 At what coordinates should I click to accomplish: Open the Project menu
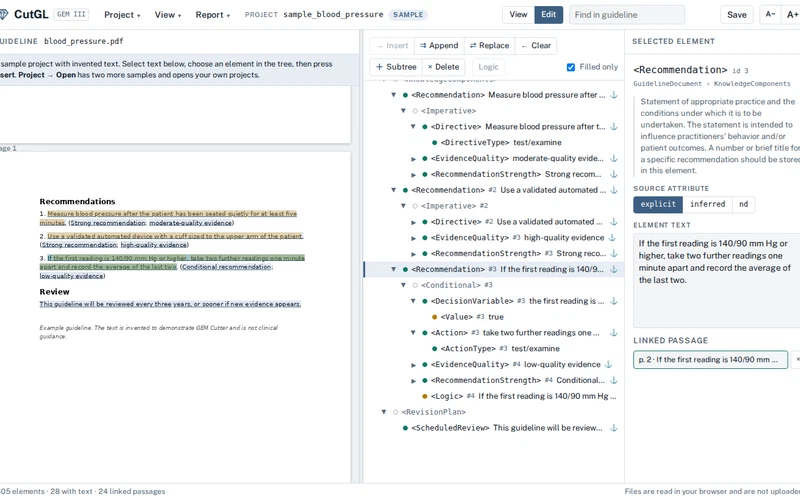[122, 15]
